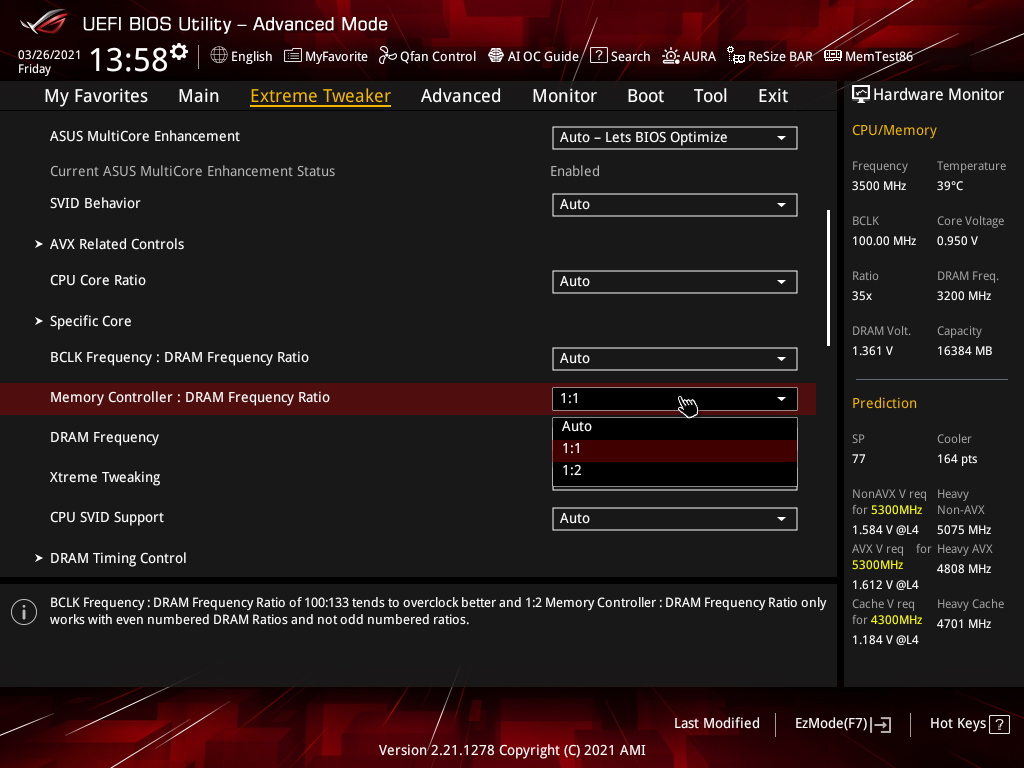
Task: Open the CPU Core Ratio dropdown
Action: tap(675, 281)
